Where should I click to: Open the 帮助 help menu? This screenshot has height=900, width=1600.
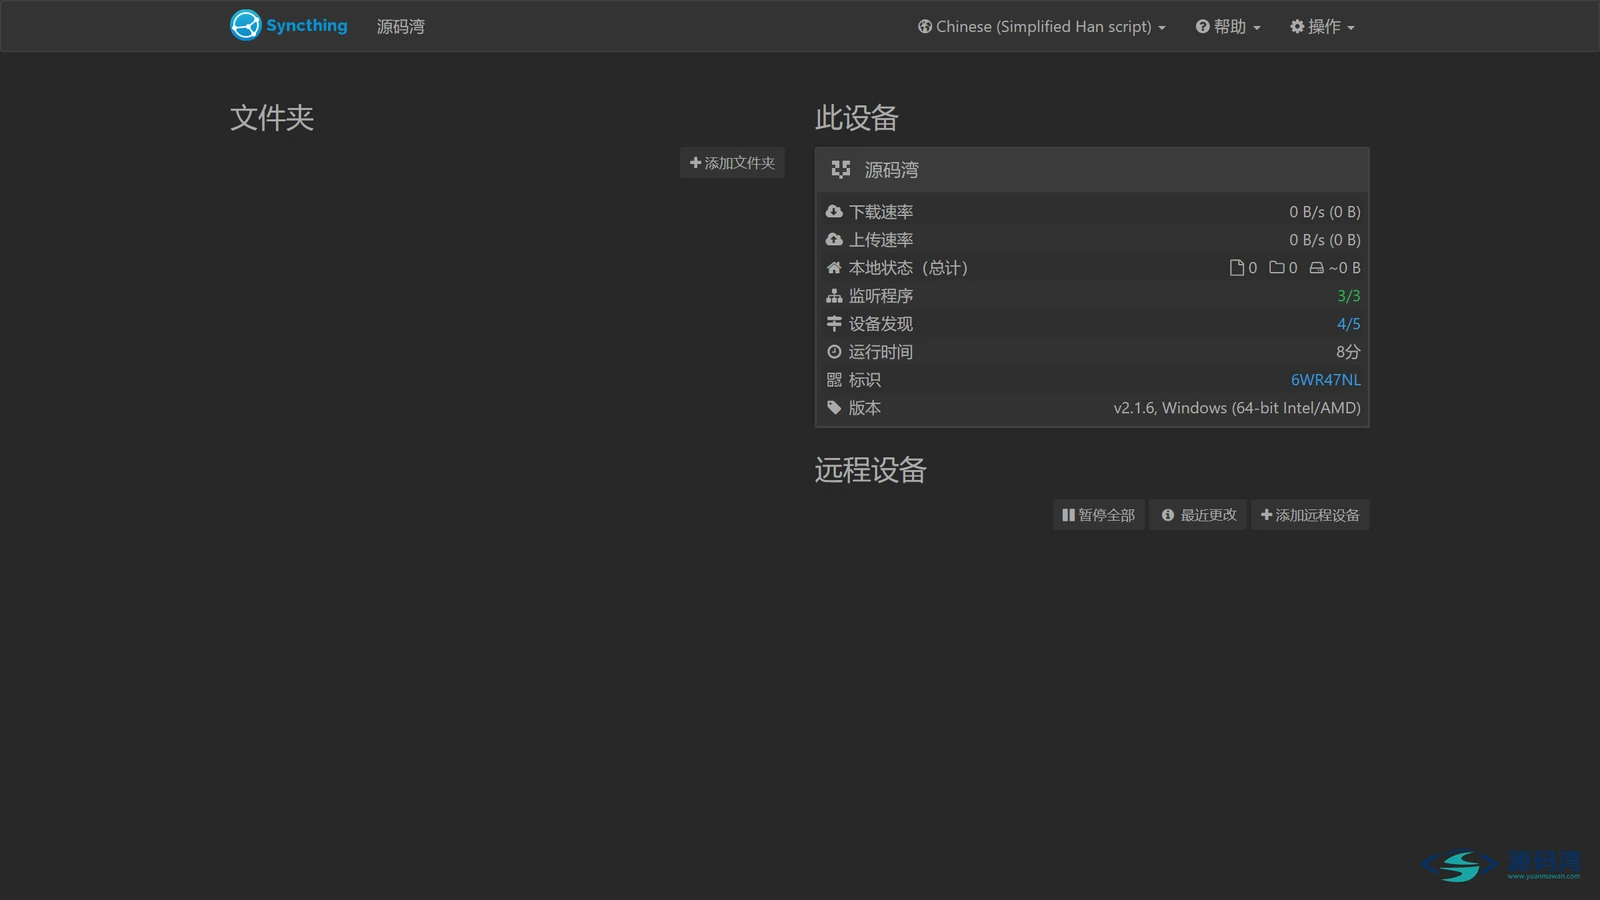pos(1228,27)
